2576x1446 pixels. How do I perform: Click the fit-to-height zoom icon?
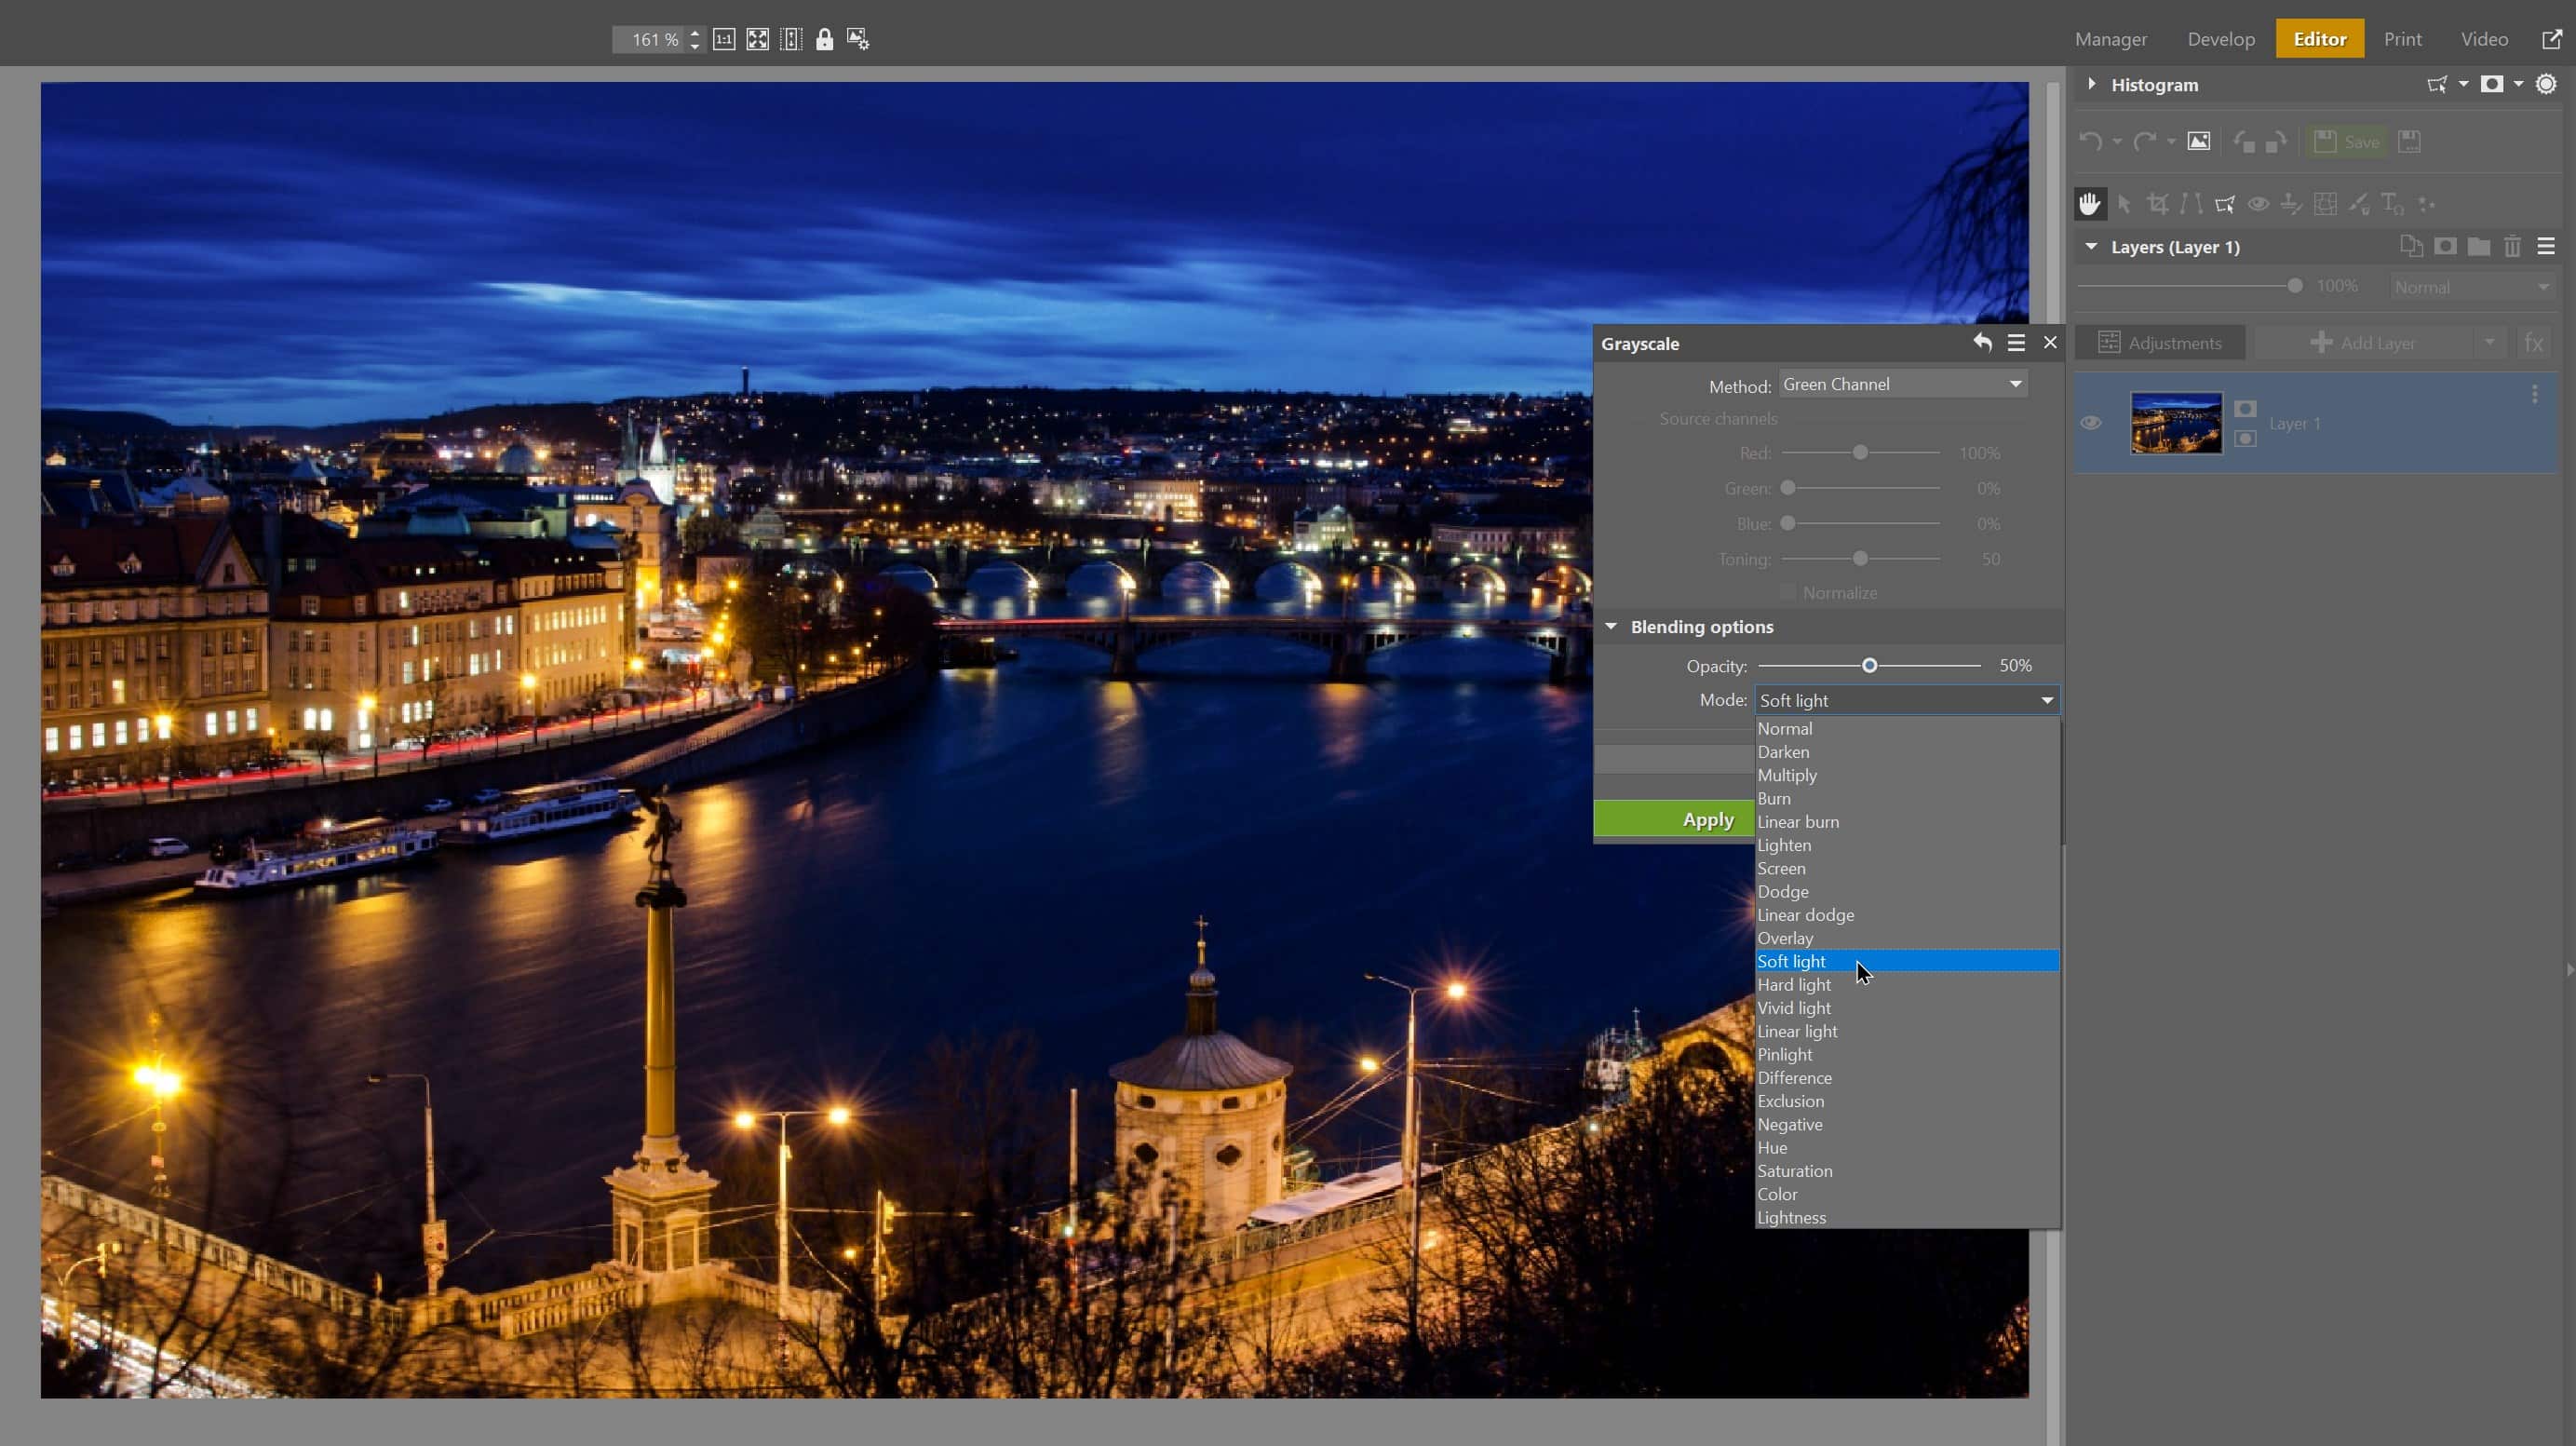791,39
